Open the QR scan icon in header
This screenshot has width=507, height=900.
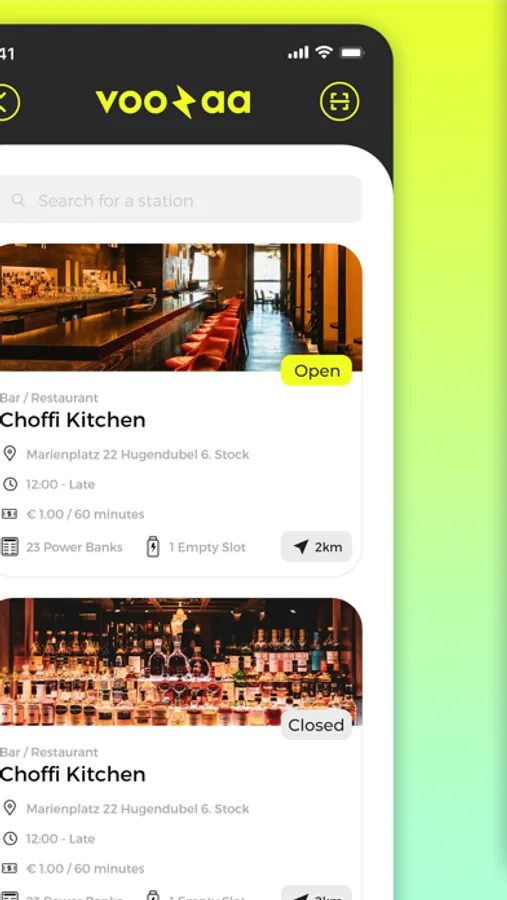coord(339,102)
